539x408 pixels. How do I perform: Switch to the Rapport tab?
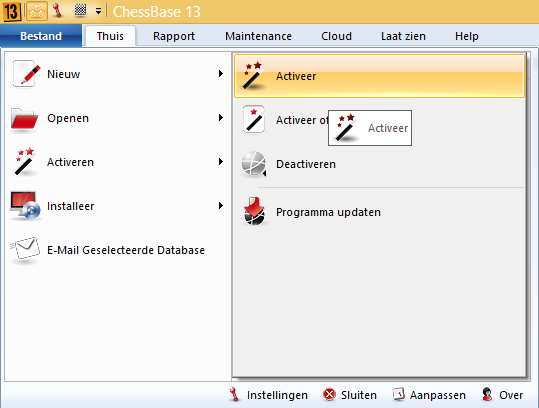[174, 36]
